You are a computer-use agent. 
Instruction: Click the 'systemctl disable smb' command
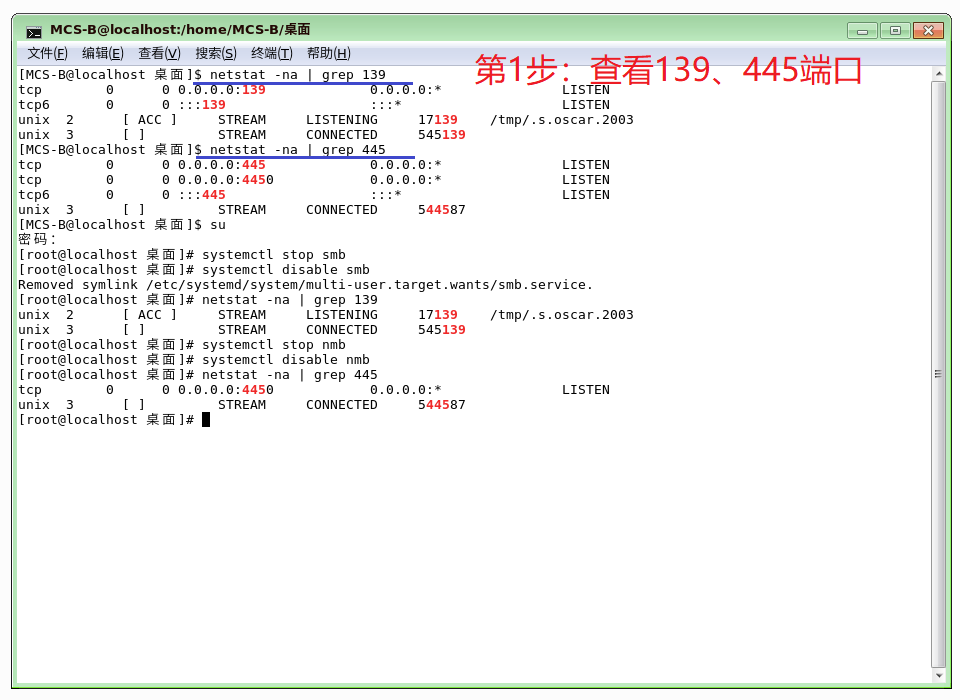tap(286, 270)
